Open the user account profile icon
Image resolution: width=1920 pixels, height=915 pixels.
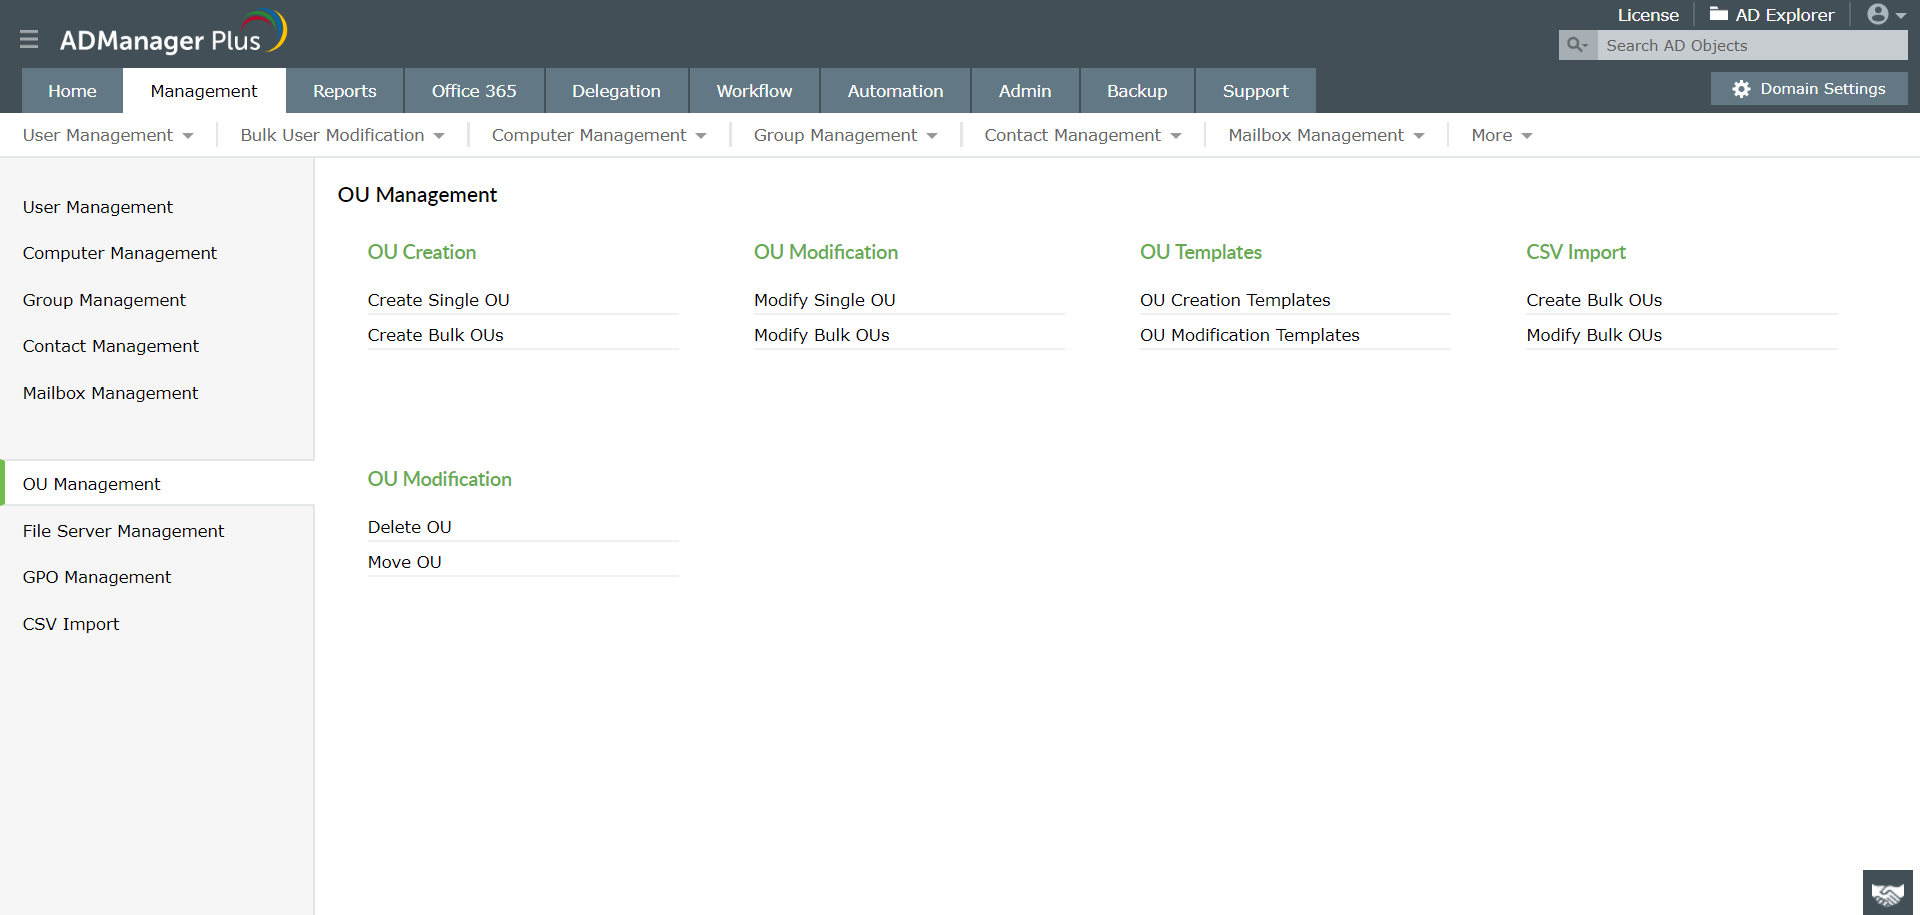coord(1877,14)
